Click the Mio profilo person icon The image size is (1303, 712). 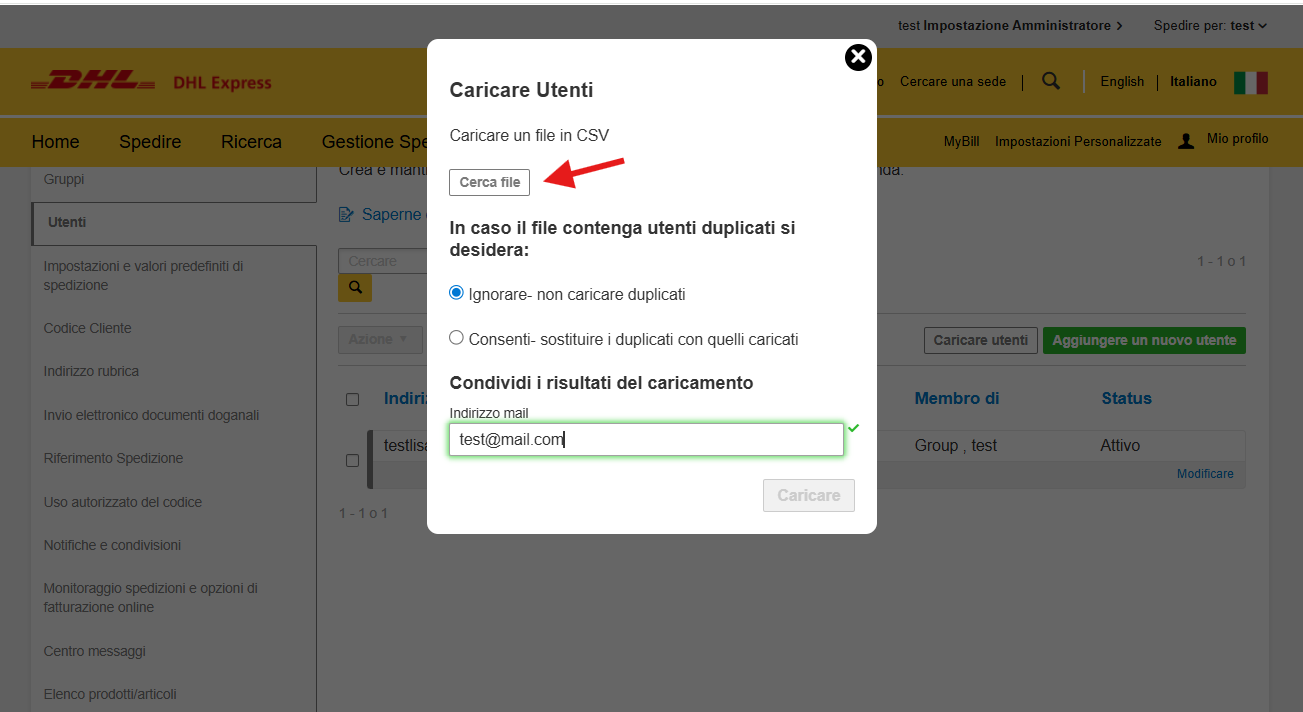1186,141
